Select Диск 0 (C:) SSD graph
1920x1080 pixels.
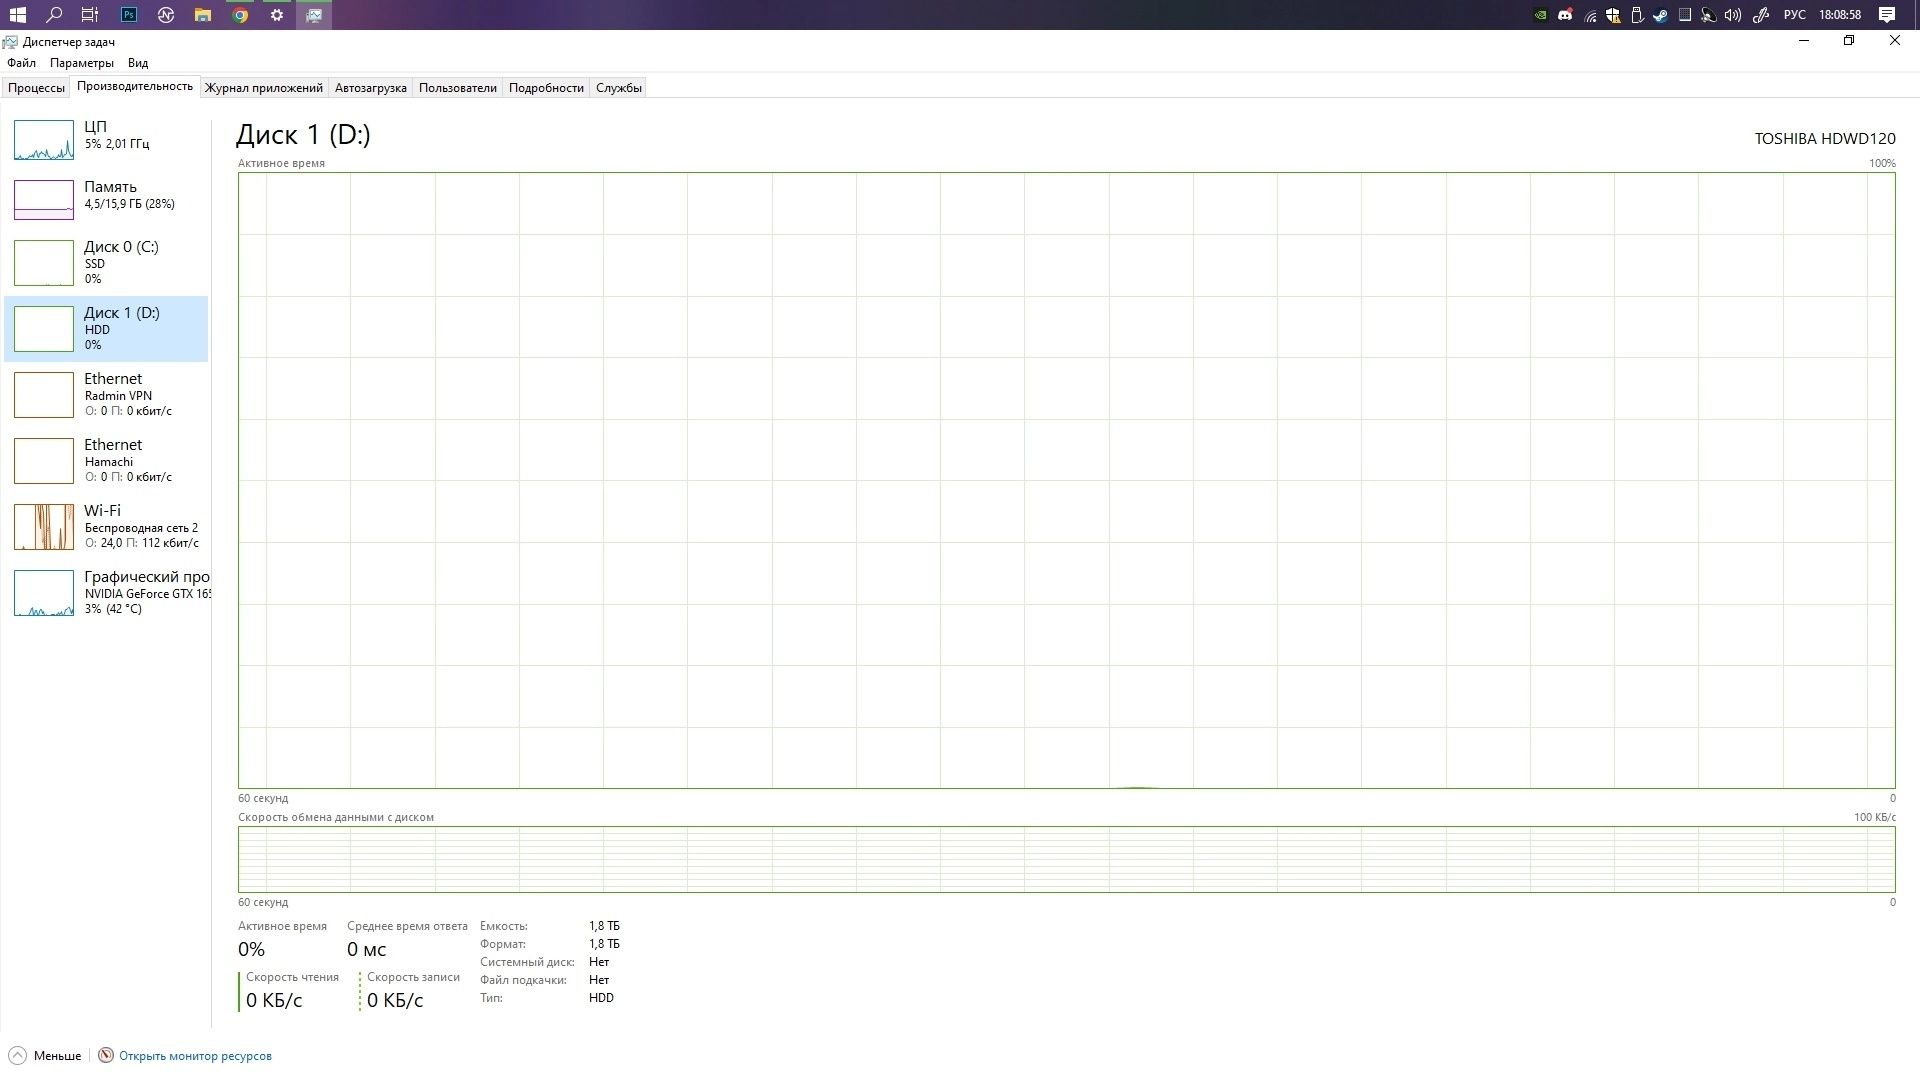44,262
